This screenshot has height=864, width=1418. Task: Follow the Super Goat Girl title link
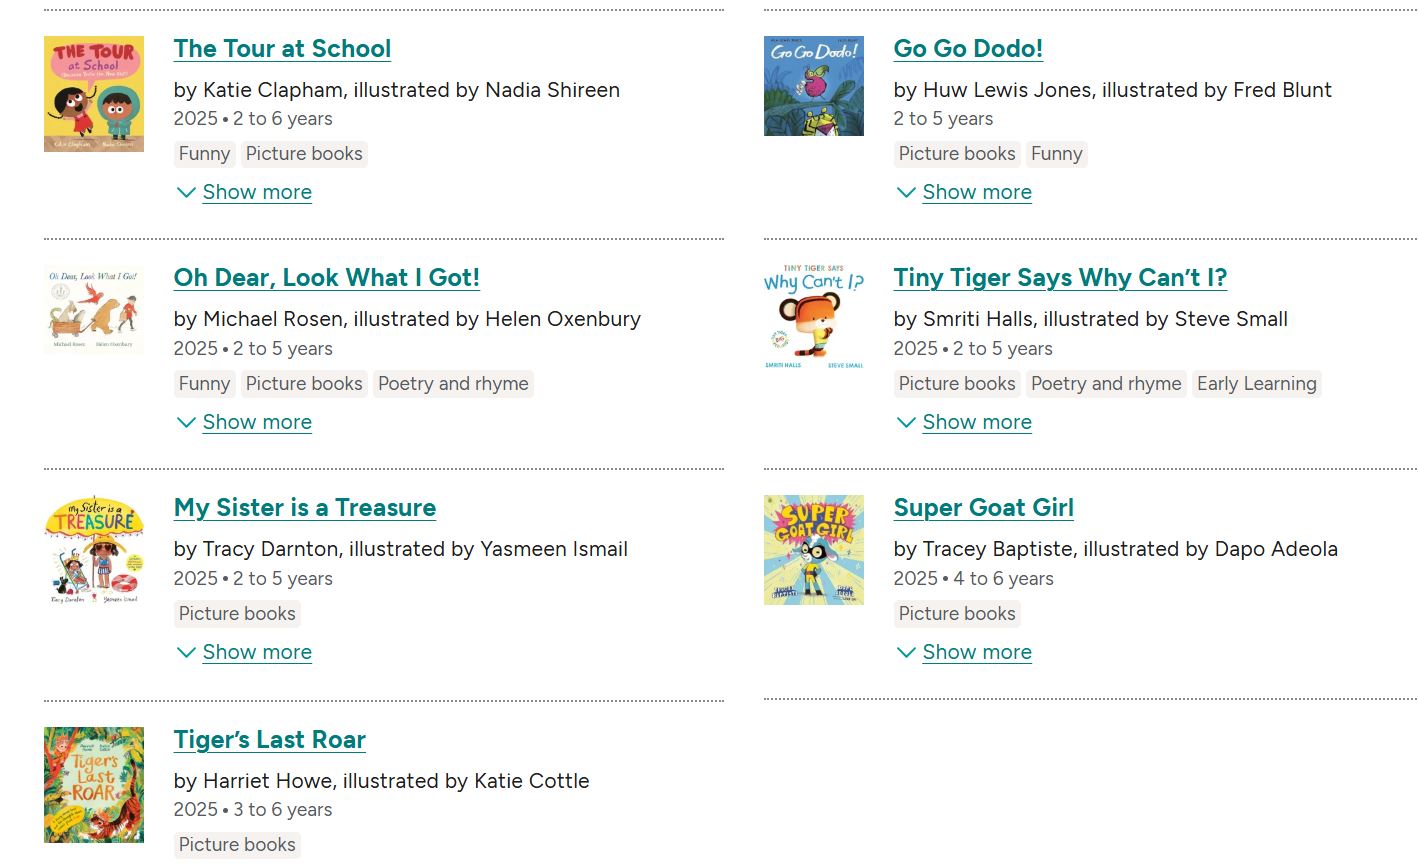983,508
